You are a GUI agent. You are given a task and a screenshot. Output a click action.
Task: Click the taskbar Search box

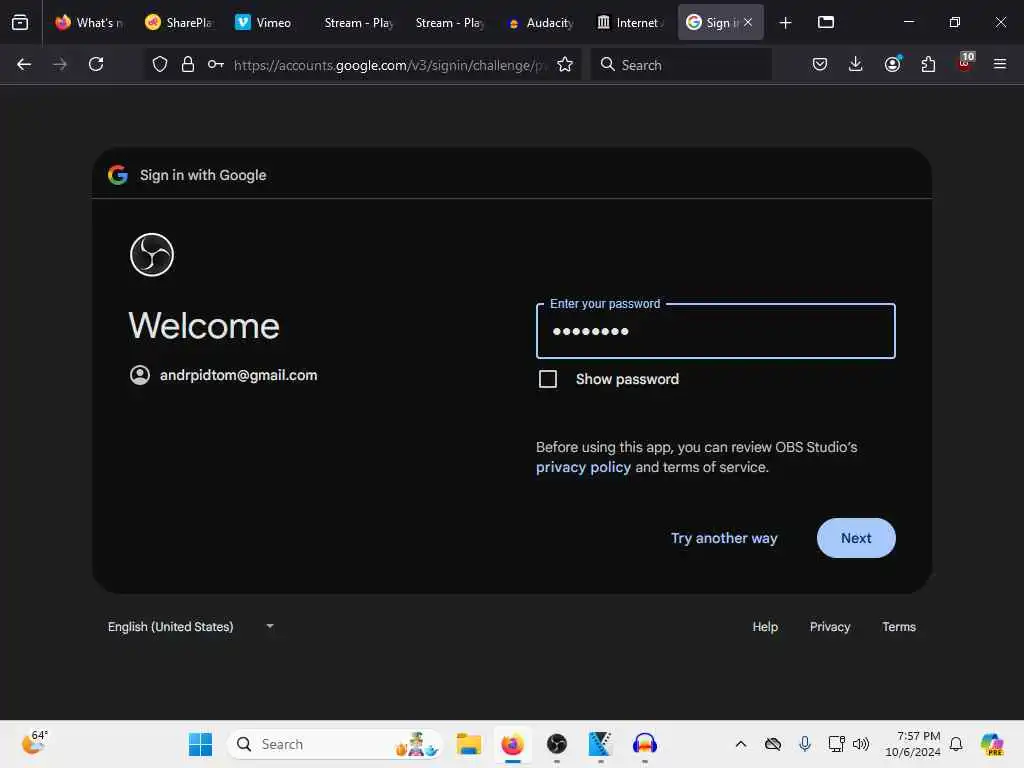pos(334,744)
